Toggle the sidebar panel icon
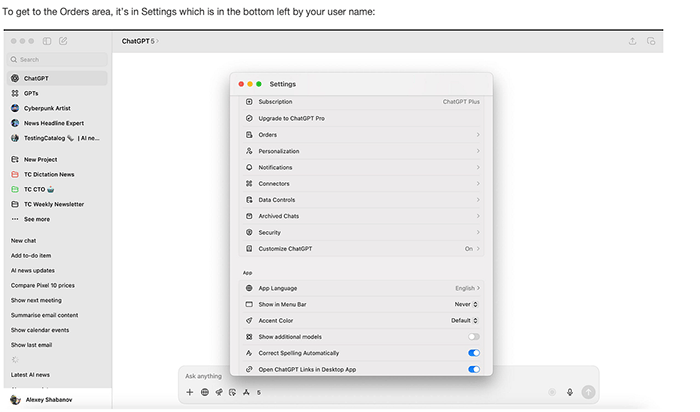Viewport: 700px width, 412px height. 46,41
